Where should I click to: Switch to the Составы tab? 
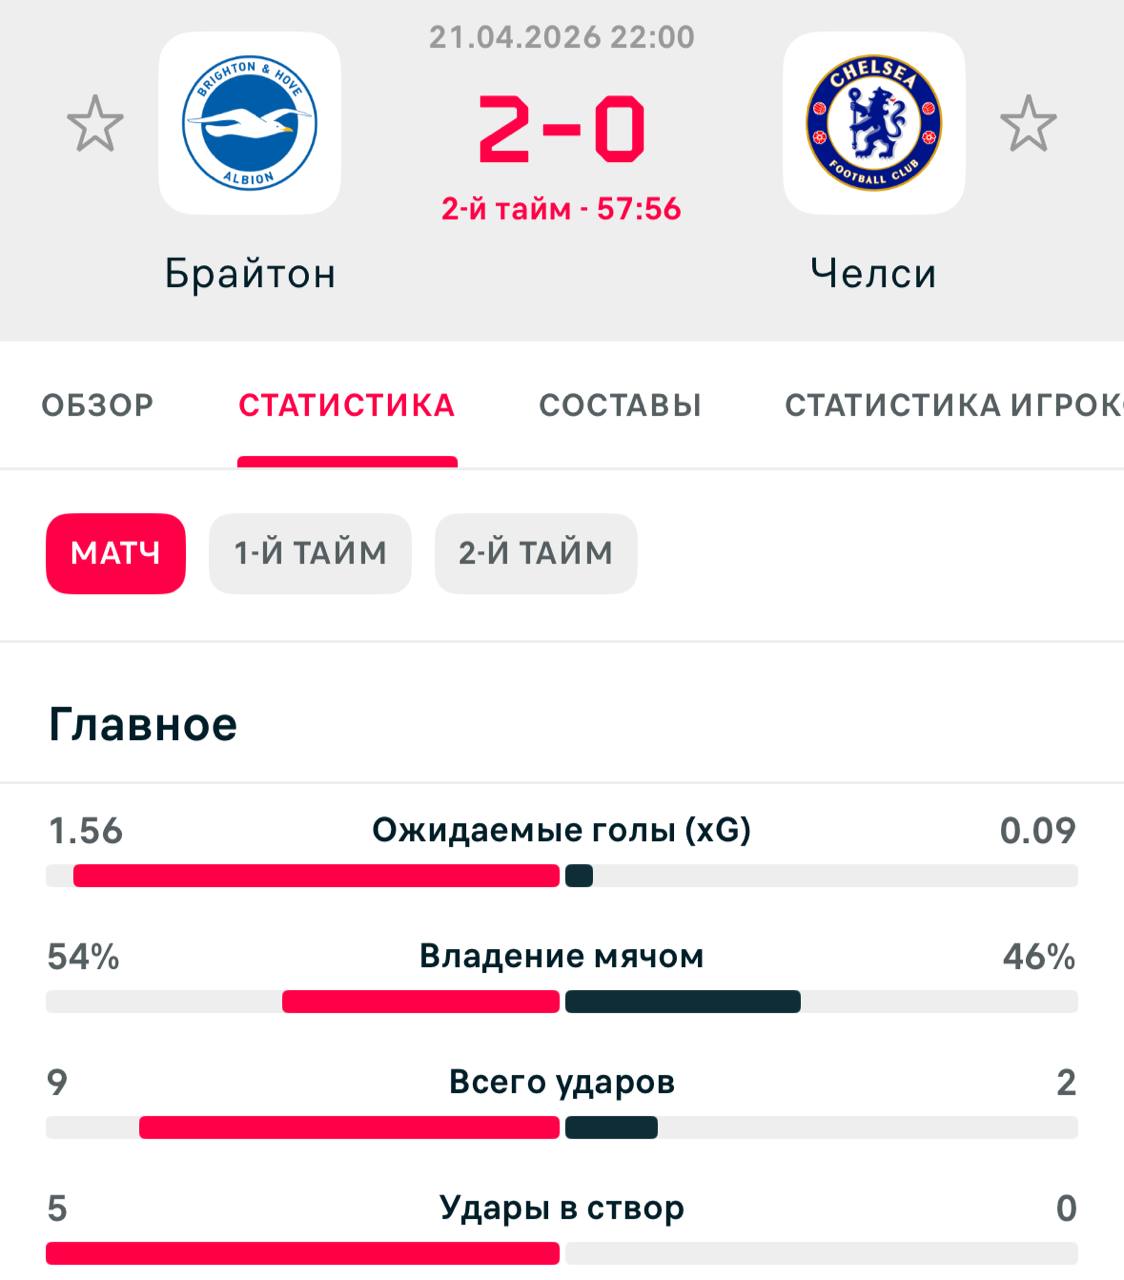point(620,405)
